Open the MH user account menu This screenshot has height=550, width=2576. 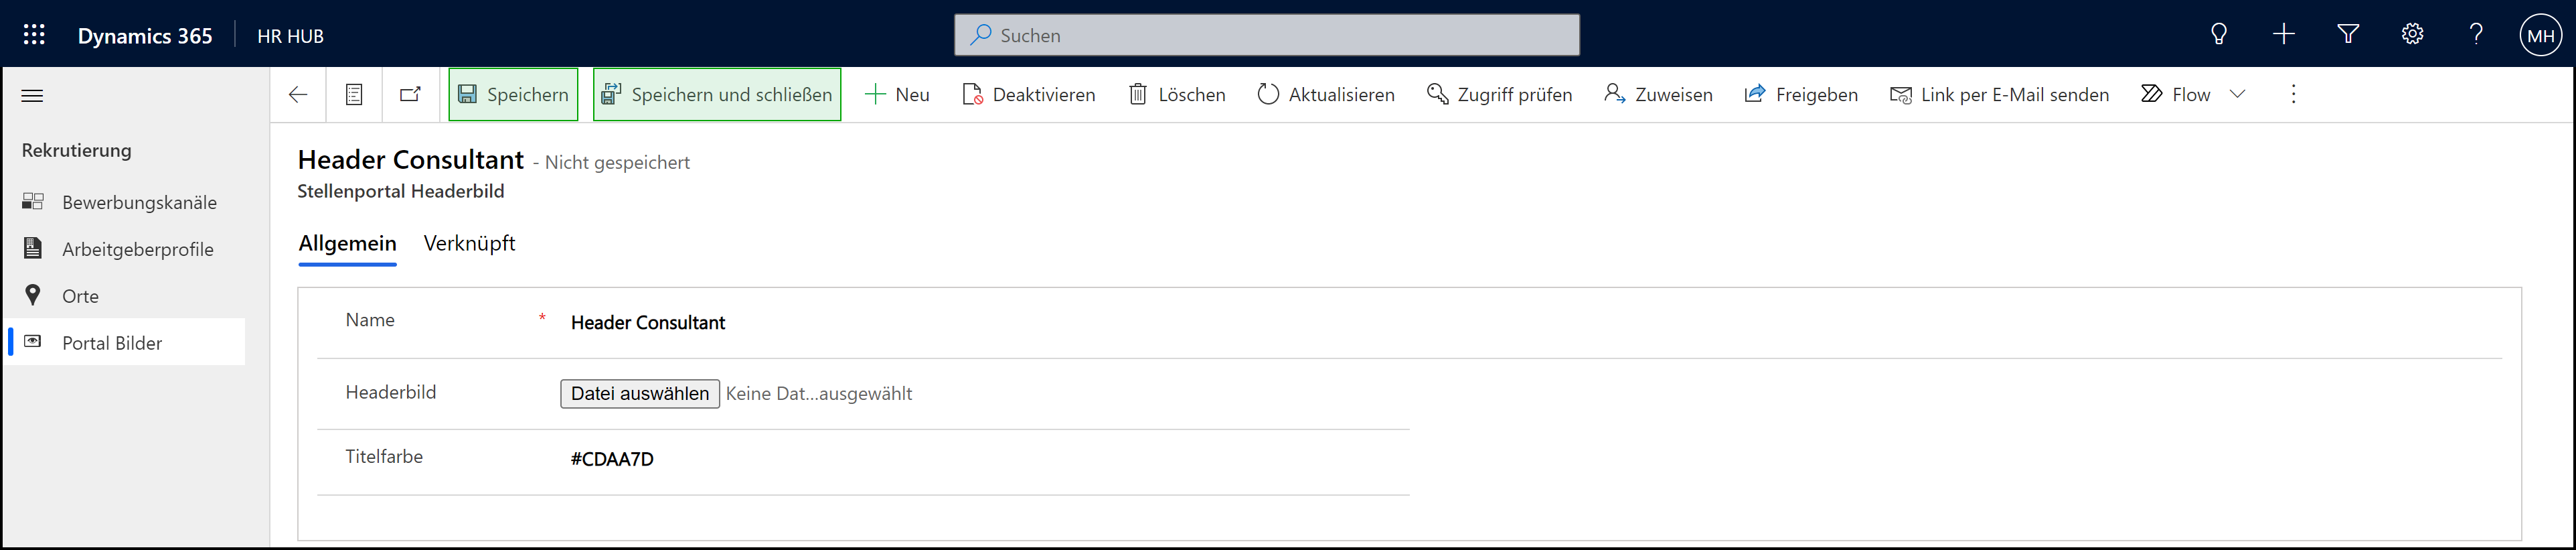(2541, 36)
